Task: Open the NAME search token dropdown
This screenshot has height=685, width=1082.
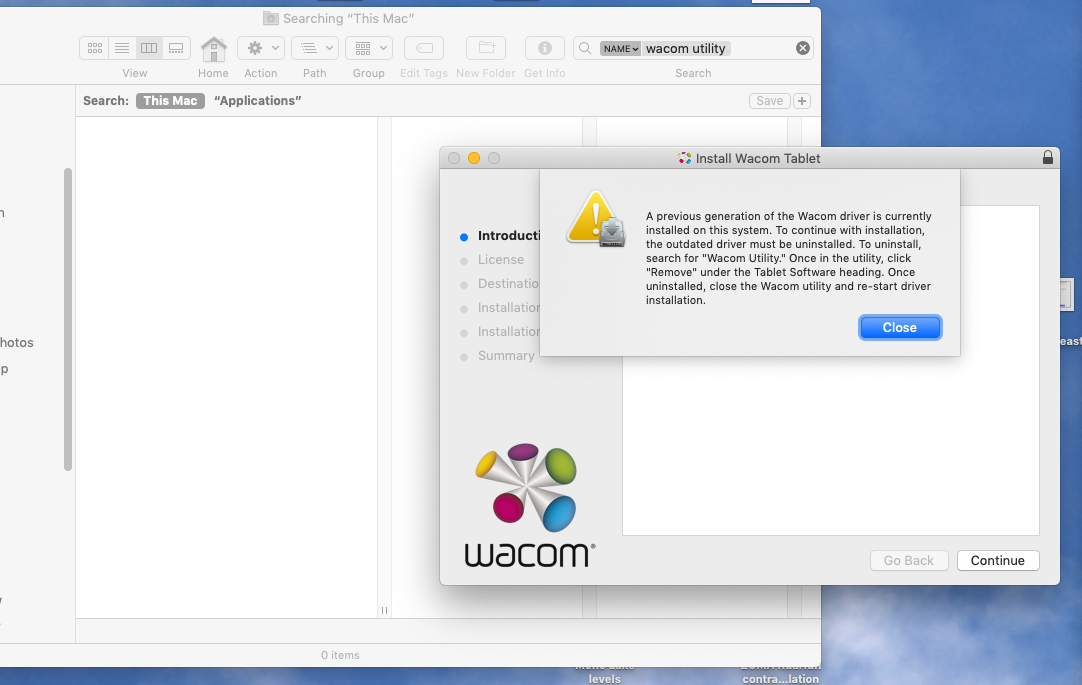Action: pyautogui.click(x=620, y=48)
